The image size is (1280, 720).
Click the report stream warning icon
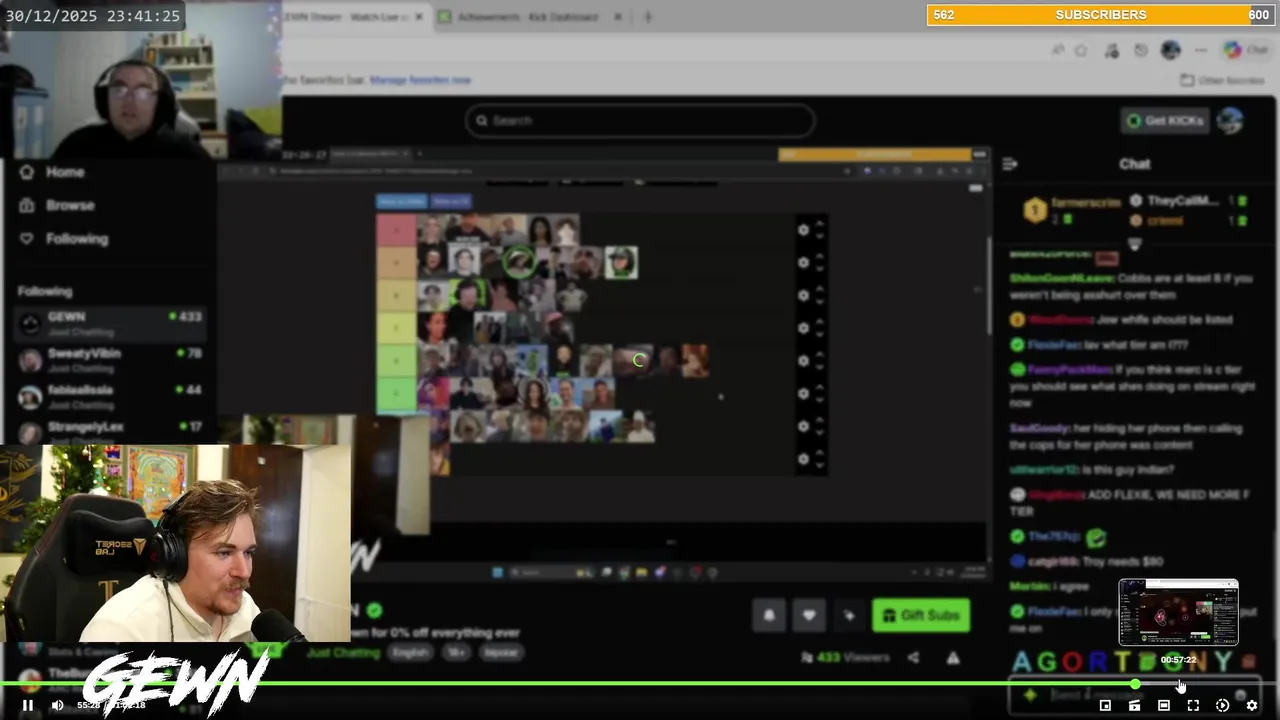click(953, 658)
